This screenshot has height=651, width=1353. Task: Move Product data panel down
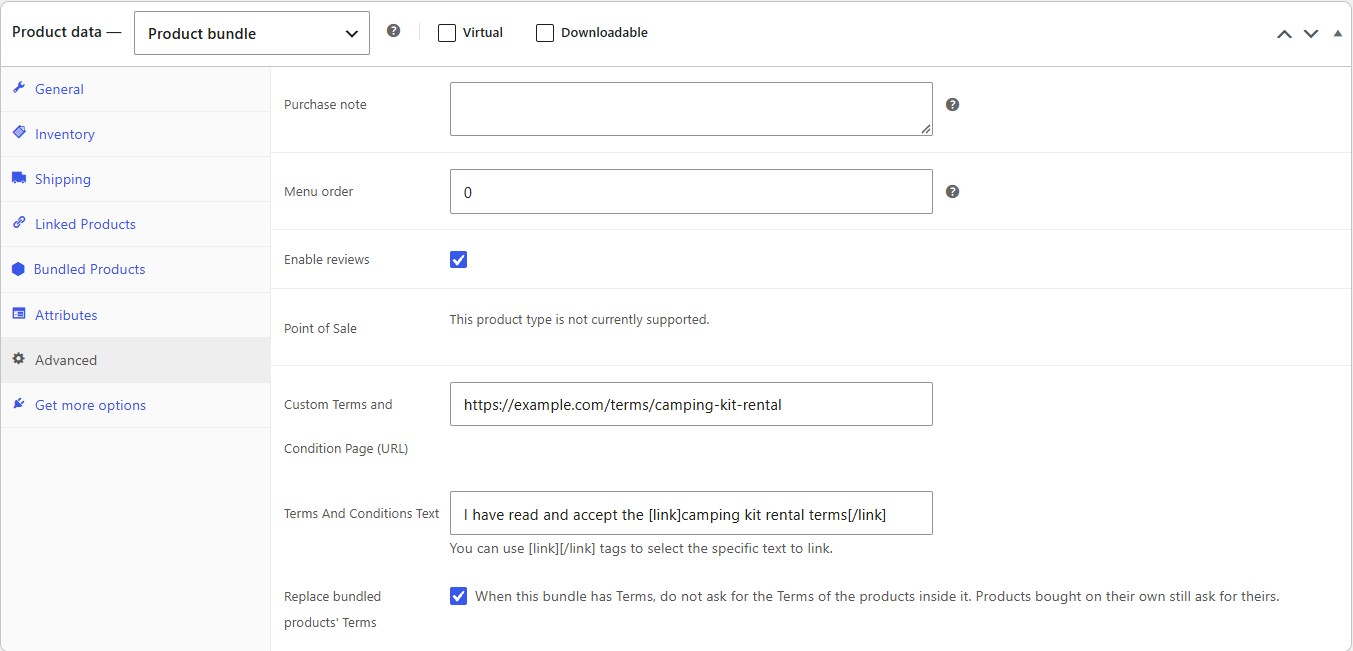tap(1311, 33)
